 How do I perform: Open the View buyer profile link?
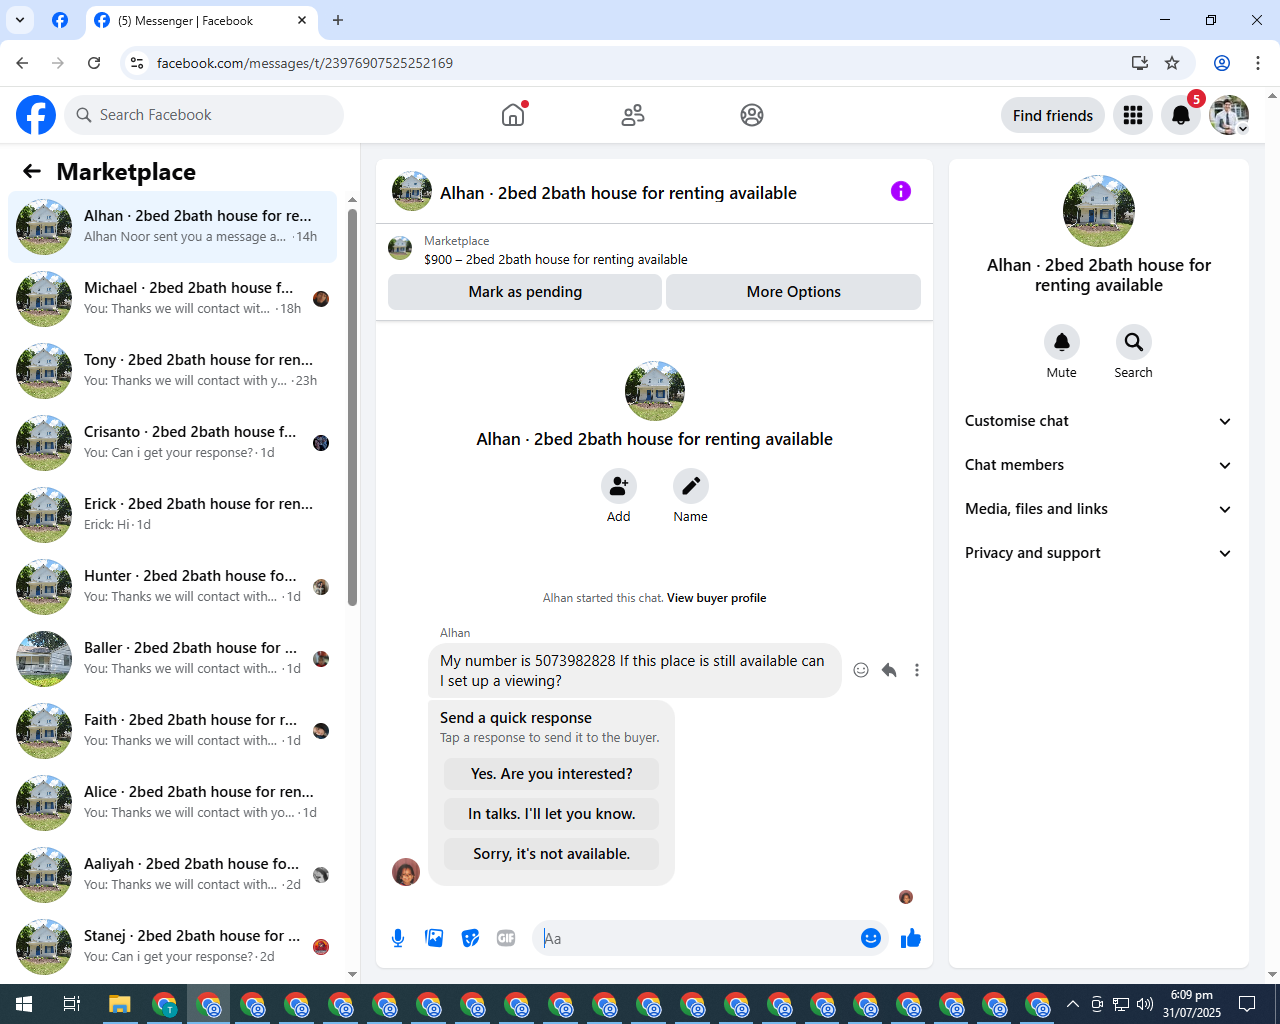tap(717, 598)
